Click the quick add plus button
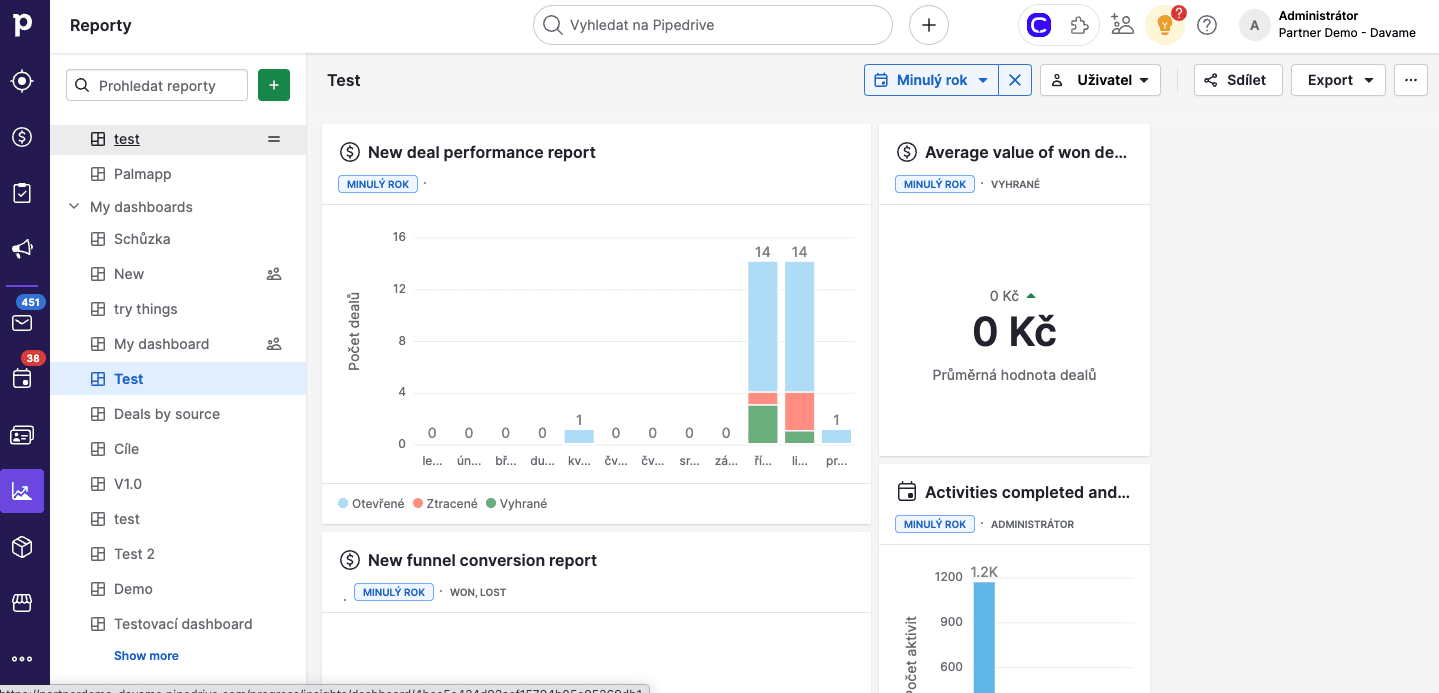This screenshot has width=1439, height=693. pos(928,25)
